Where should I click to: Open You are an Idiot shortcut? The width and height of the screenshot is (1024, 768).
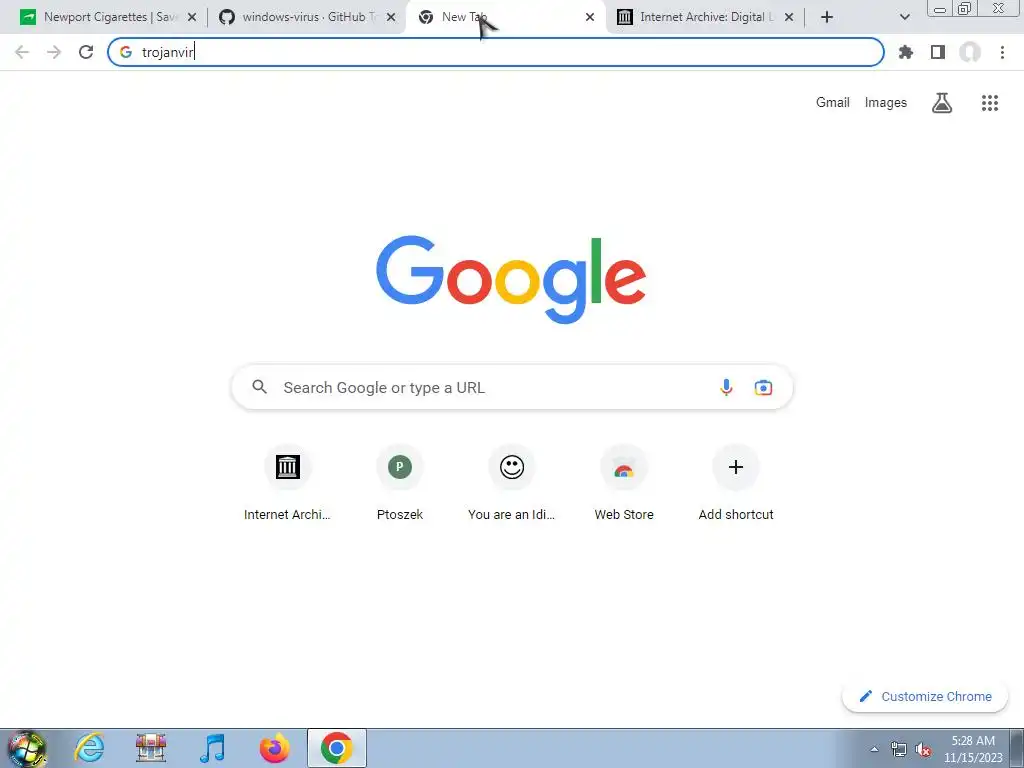tap(511, 483)
